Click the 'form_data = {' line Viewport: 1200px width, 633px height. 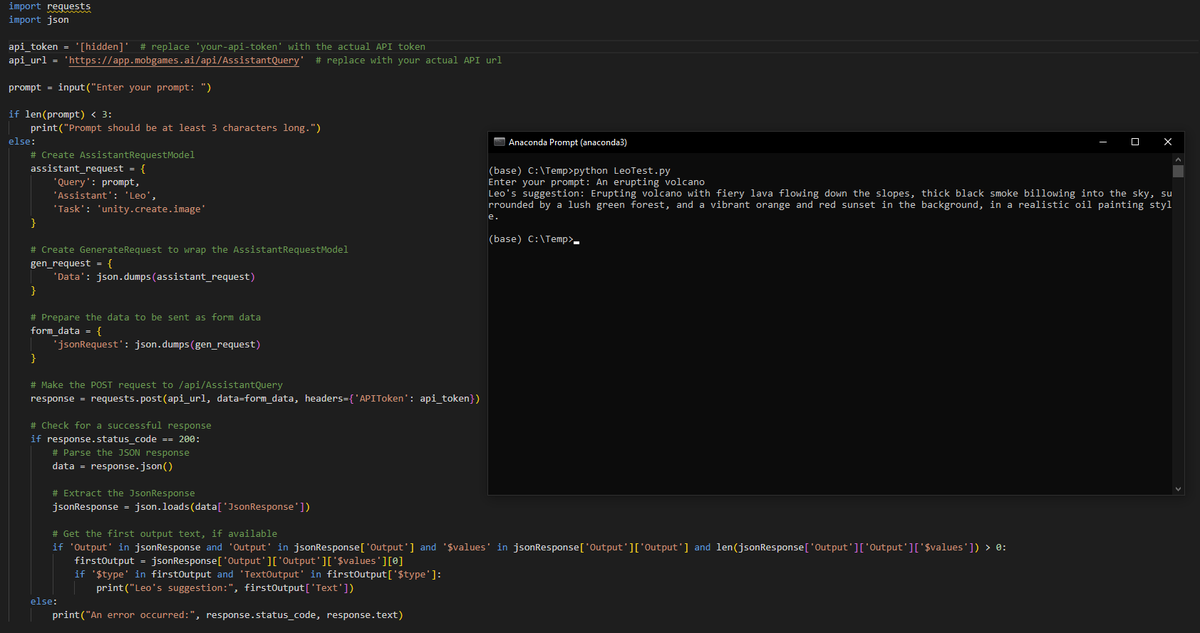(x=66, y=331)
